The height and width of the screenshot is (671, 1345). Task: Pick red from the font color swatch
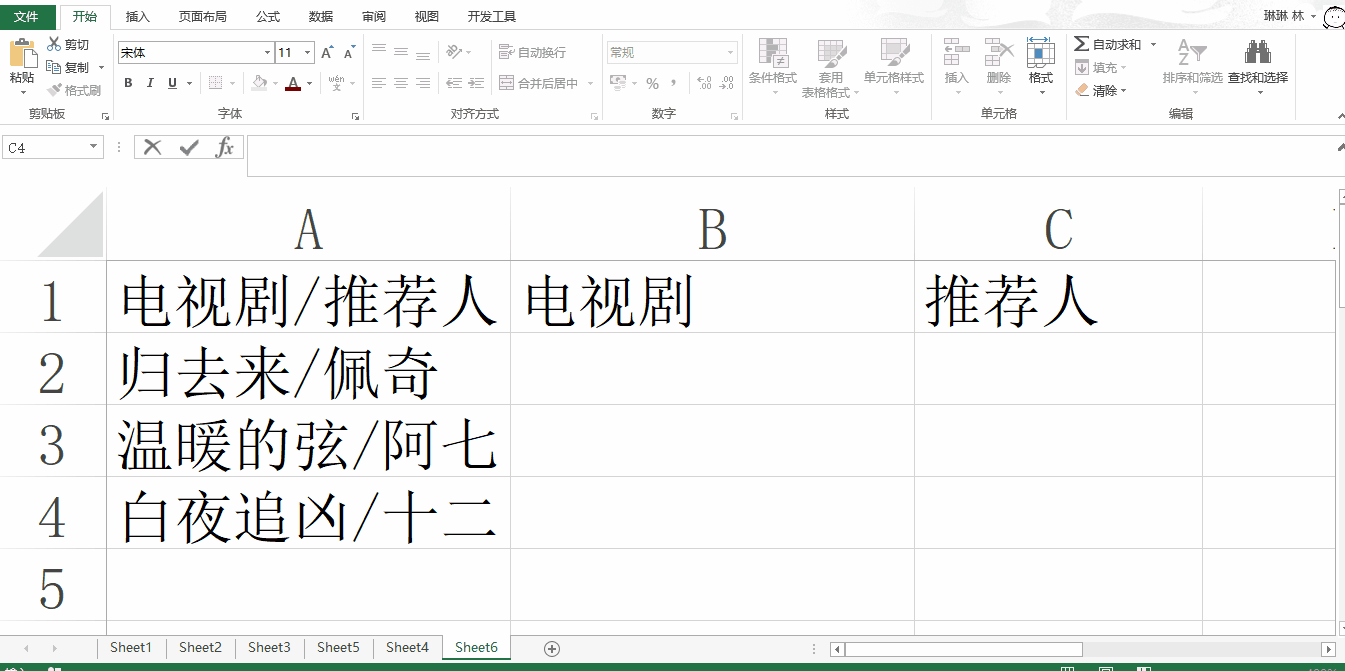pos(295,91)
